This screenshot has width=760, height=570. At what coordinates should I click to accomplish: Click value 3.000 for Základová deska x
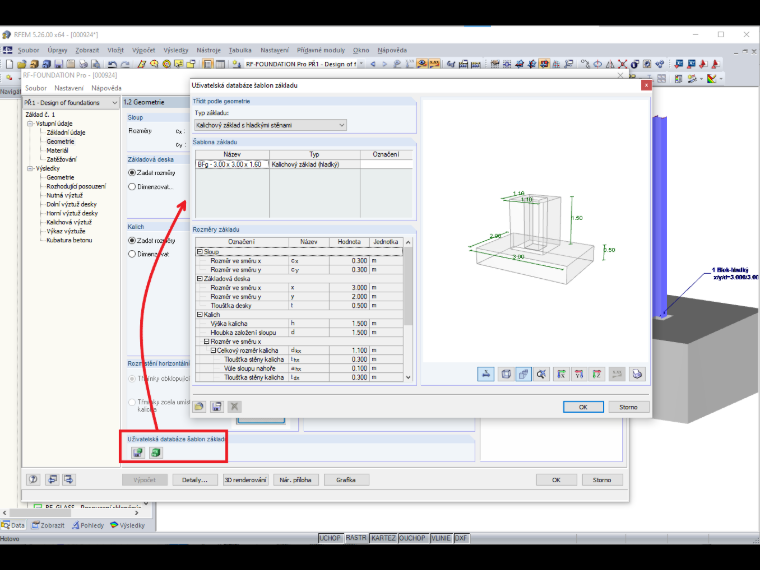(349, 287)
